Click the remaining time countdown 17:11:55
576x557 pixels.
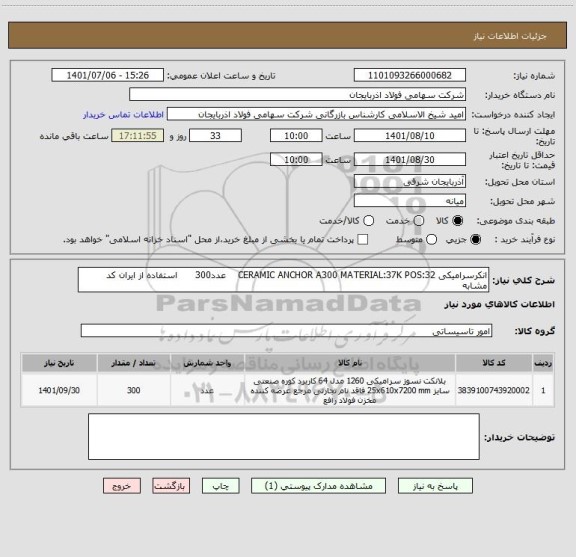138,136
